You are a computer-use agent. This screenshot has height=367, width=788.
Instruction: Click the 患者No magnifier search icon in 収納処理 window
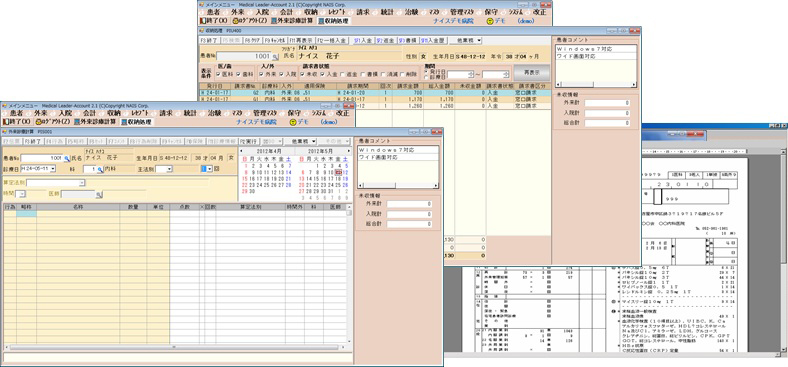tap(275, 56)
